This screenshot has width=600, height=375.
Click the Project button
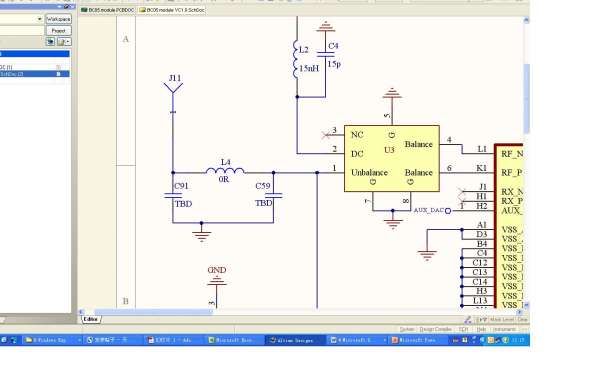58,31
